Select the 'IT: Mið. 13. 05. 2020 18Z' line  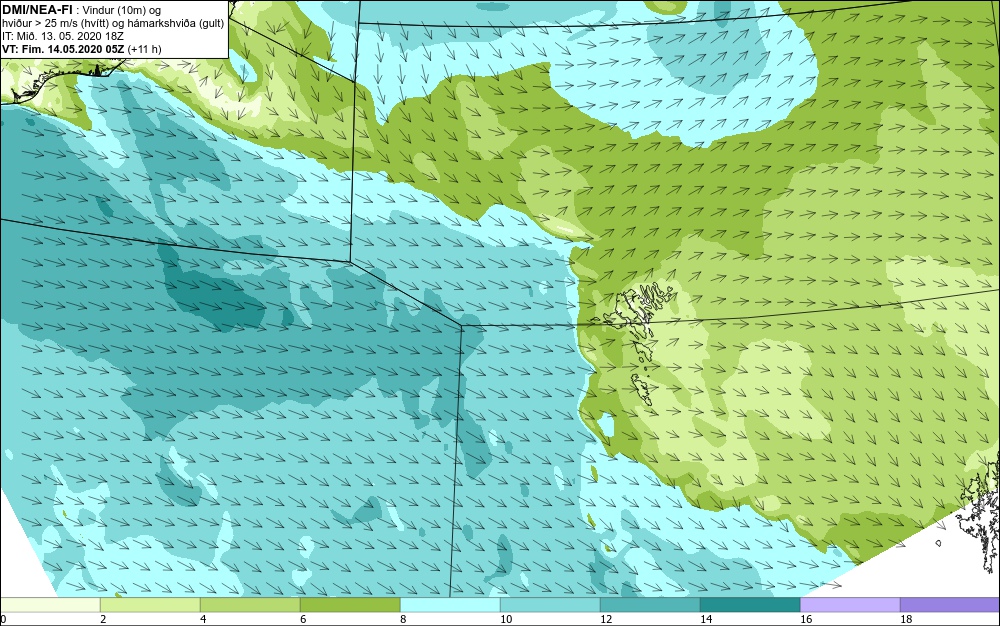[x=62, y=36]
